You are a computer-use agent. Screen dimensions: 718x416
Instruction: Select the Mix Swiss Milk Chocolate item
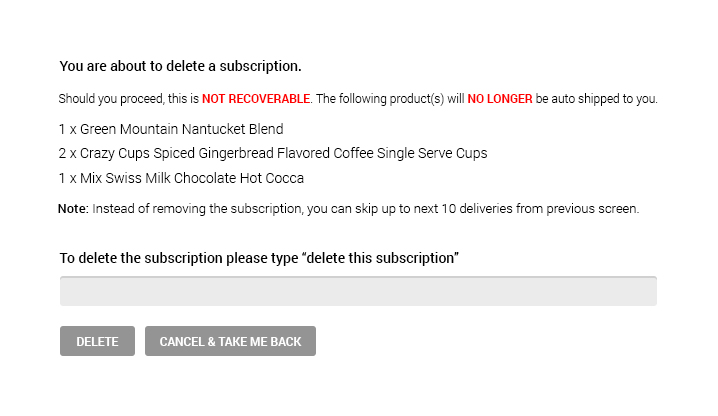tap(181, 178)
